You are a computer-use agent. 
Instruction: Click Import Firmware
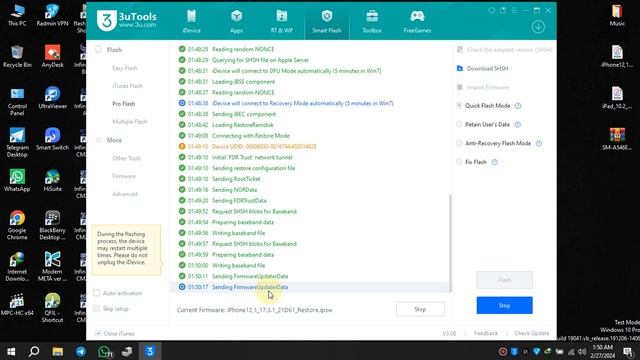click(x=483, y=87)
